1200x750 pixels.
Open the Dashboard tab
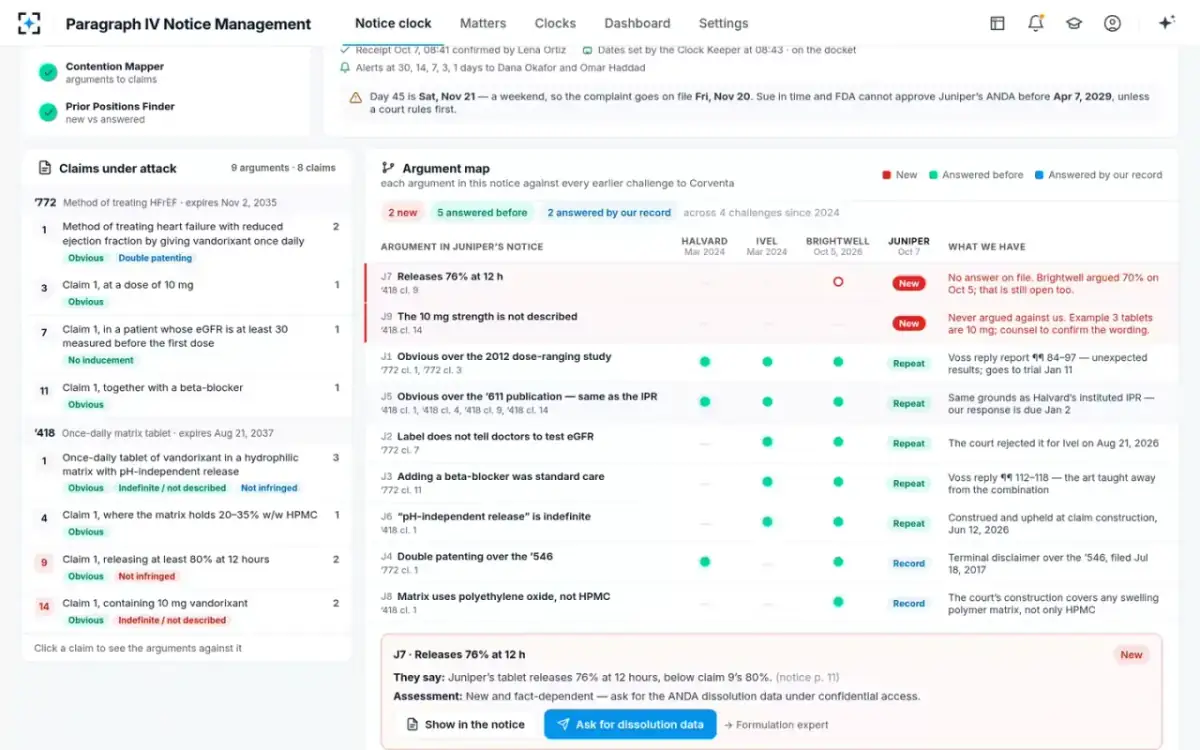coord(637,23)
